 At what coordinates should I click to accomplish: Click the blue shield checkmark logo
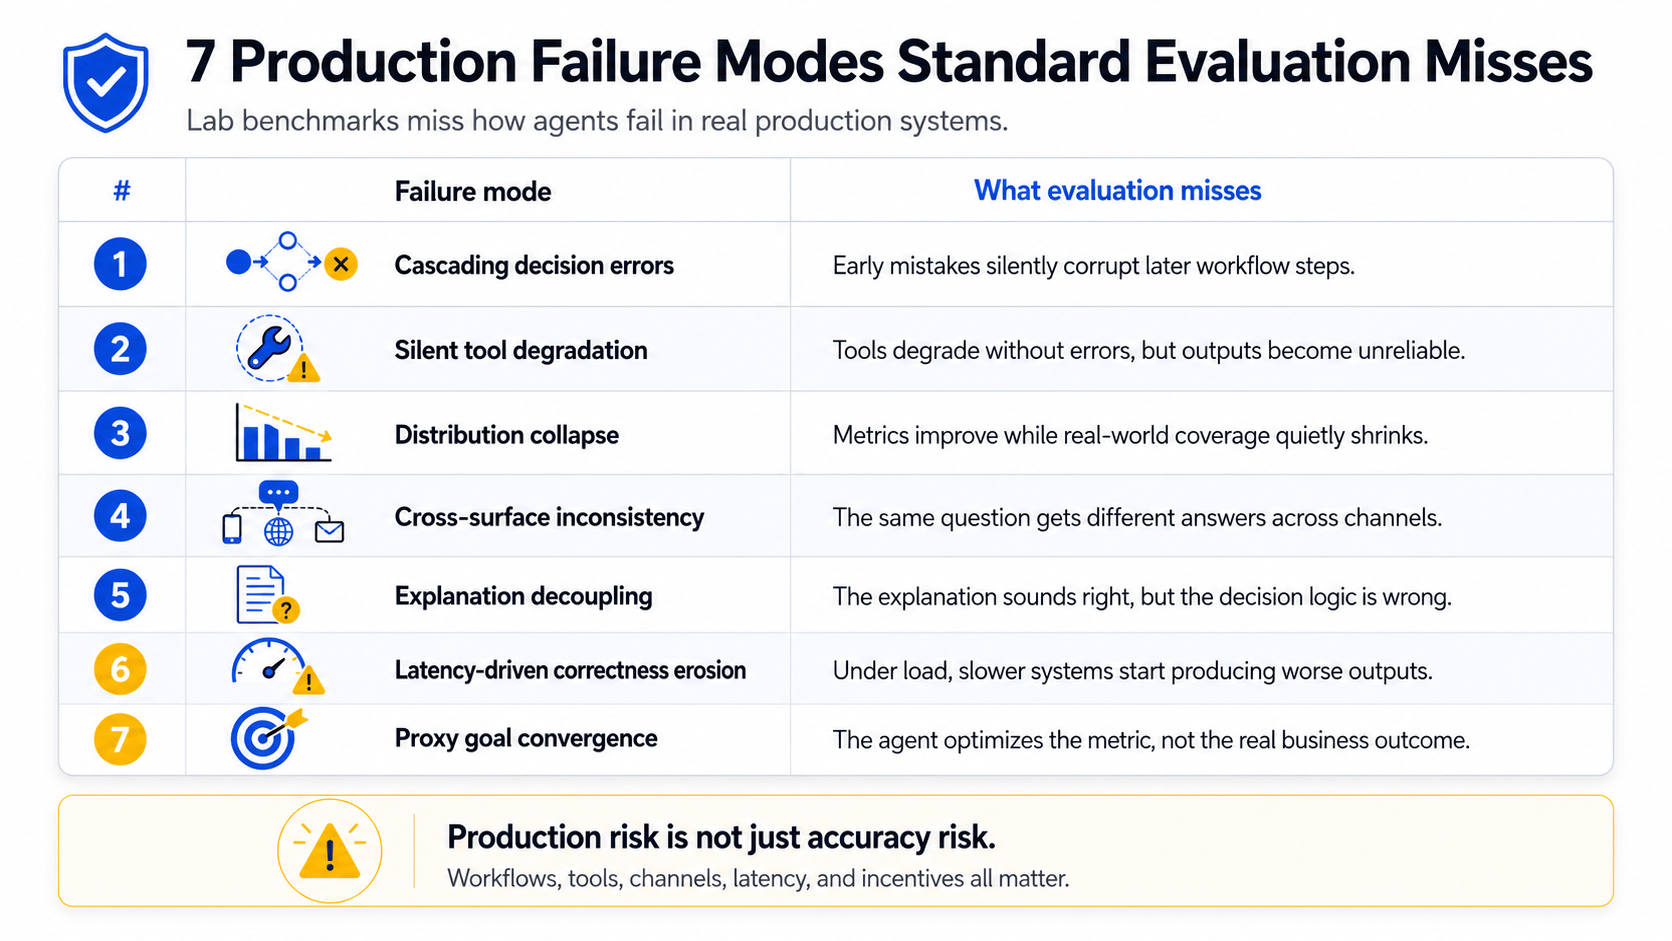coord(106,83)
